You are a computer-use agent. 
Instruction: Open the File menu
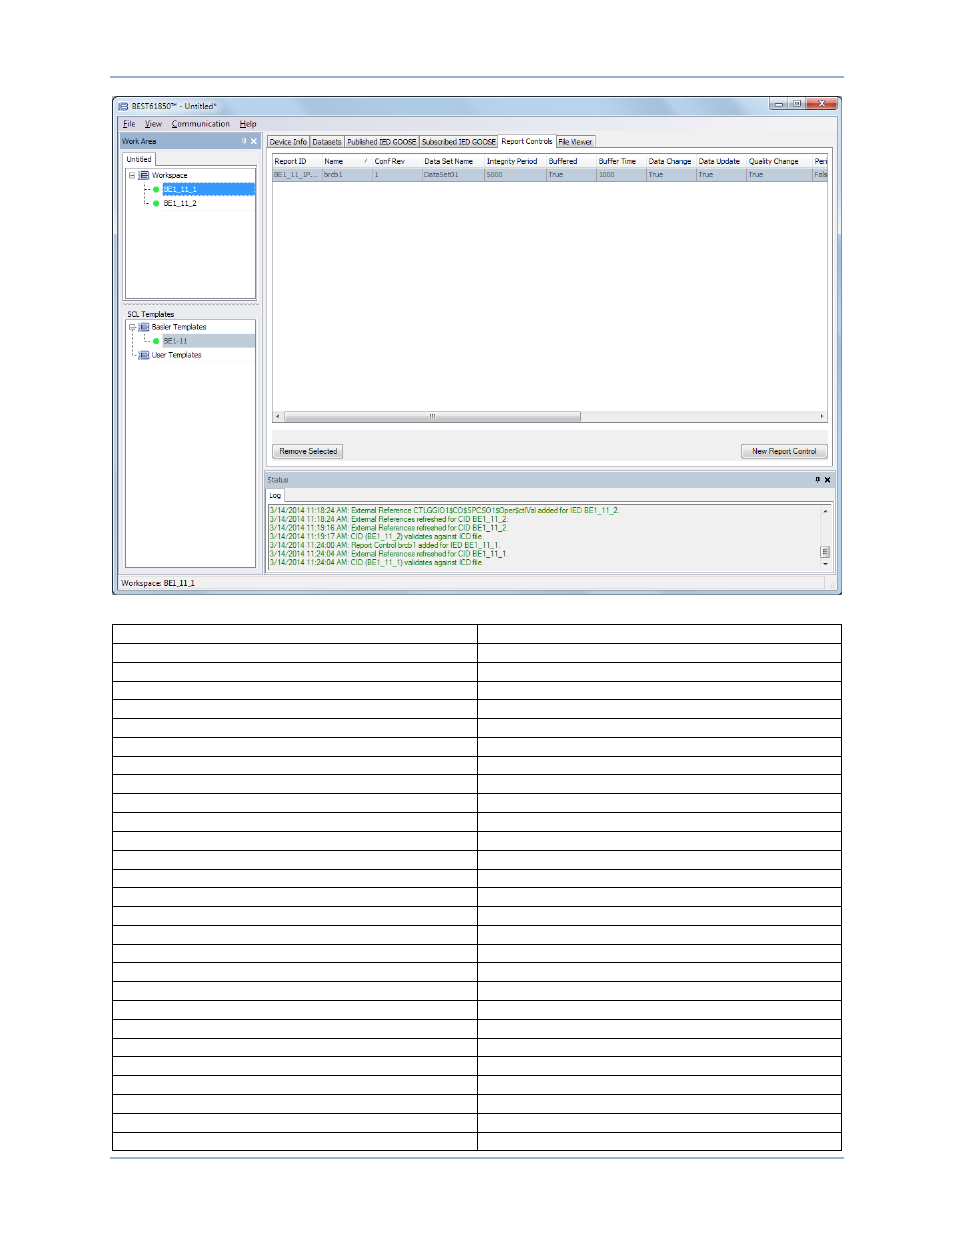(x=129, y=124)
